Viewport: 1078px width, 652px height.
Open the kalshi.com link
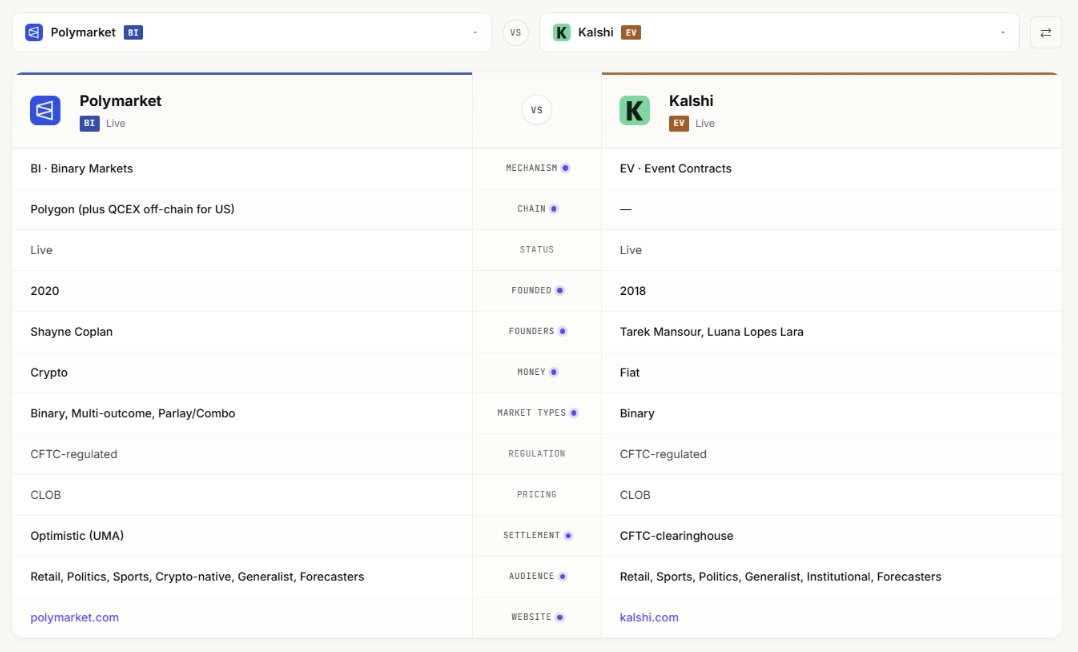(x=649, y=618)
